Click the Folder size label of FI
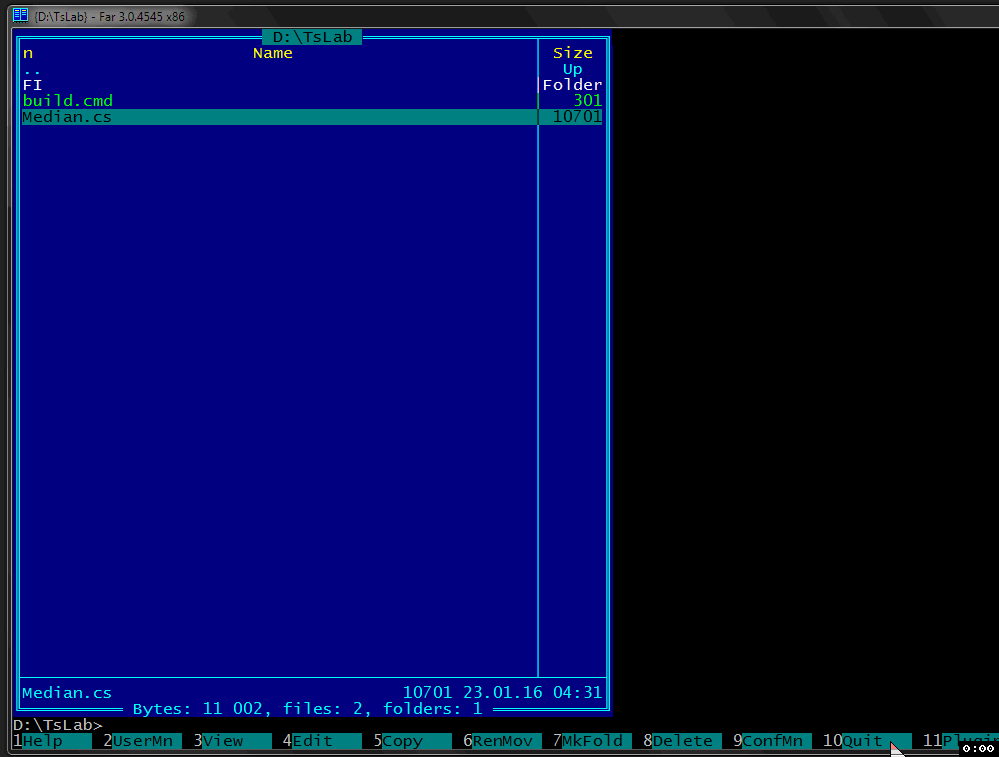This screenshot has width=999, height=757. [x=572, y=85]
